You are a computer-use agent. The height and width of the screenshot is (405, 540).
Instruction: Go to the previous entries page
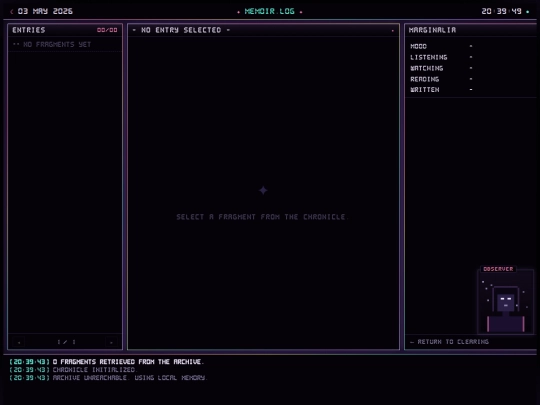[19, 342]
